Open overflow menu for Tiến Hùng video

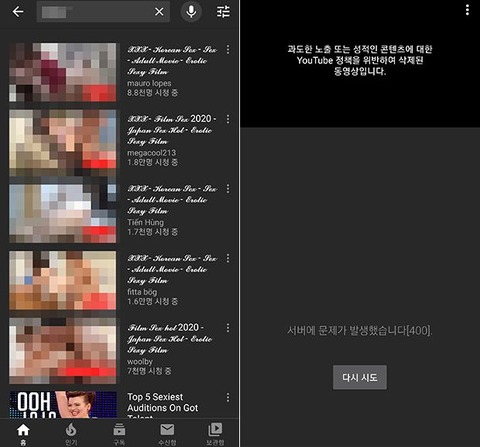[x=228, y=189]
